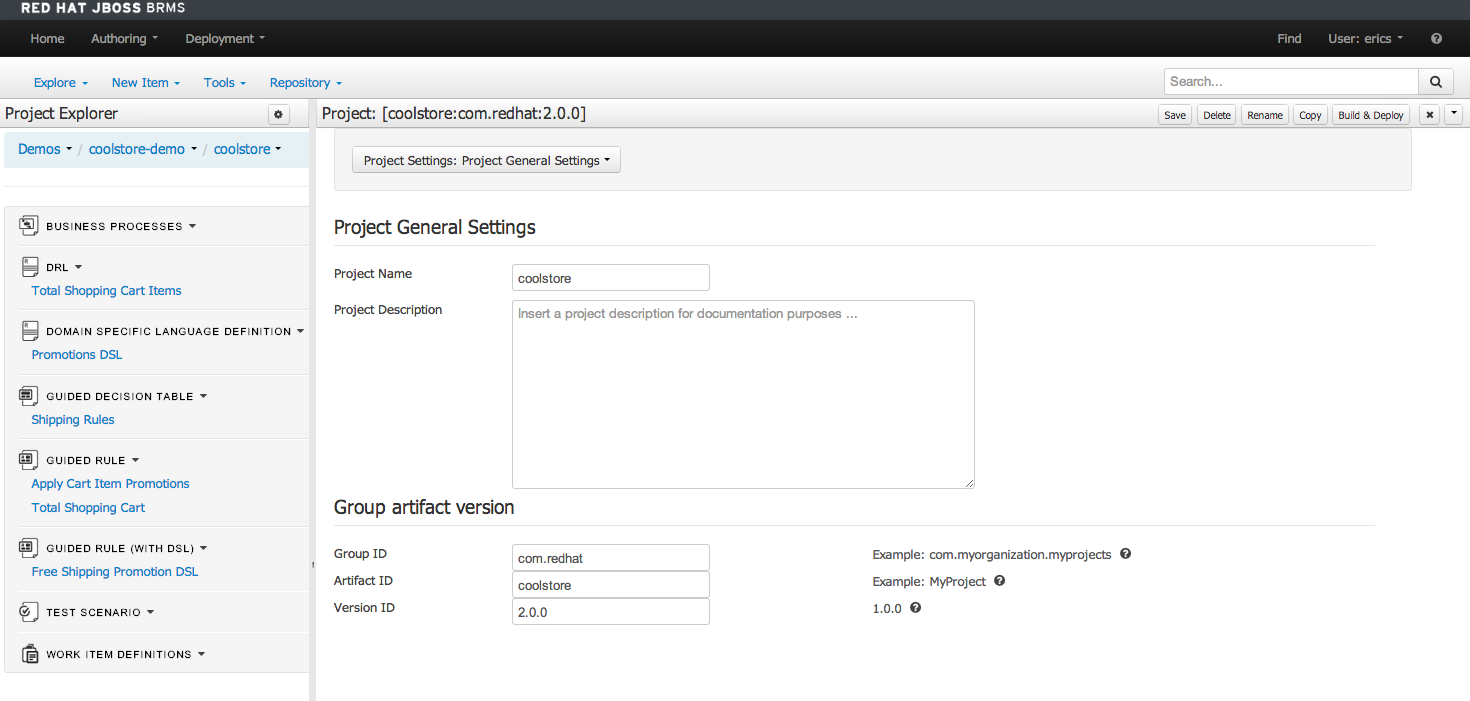Open the Tools menu
The height and width of the screenshot is (701, 1470).
pyautogui.click(x=225, y=83)
